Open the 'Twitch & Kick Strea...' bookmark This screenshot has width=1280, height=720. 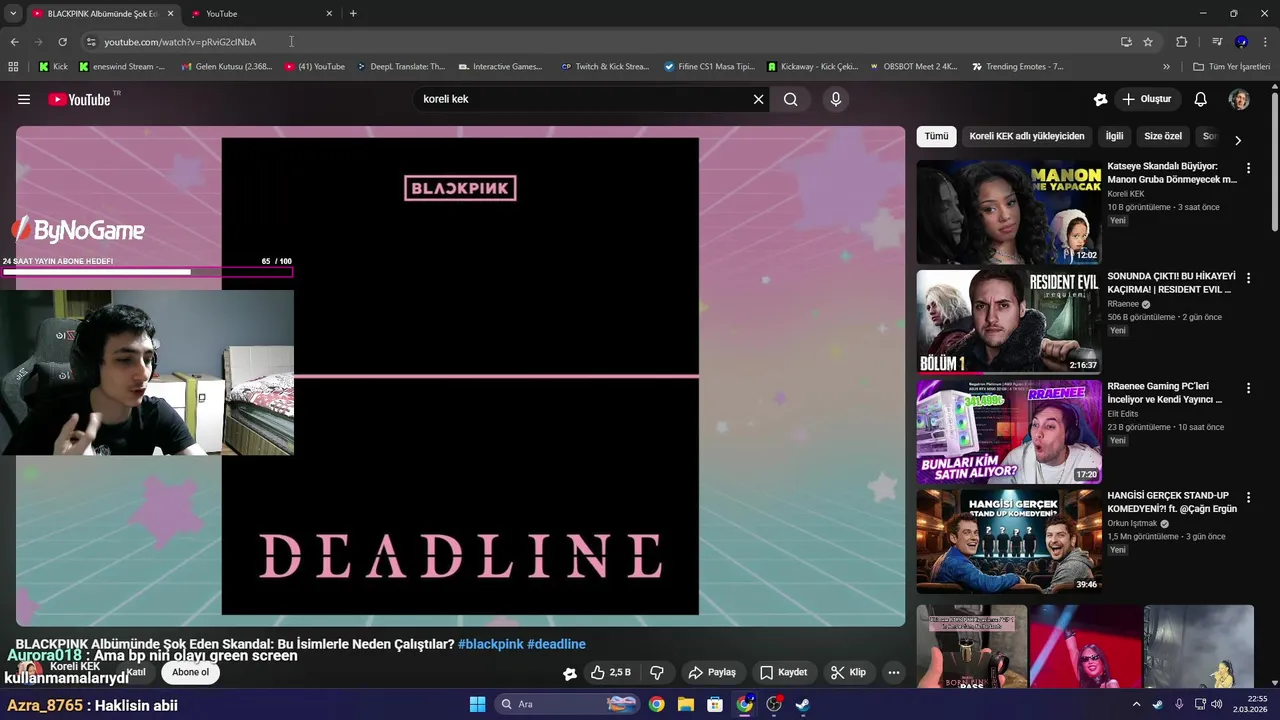click(x=605, y=67)
